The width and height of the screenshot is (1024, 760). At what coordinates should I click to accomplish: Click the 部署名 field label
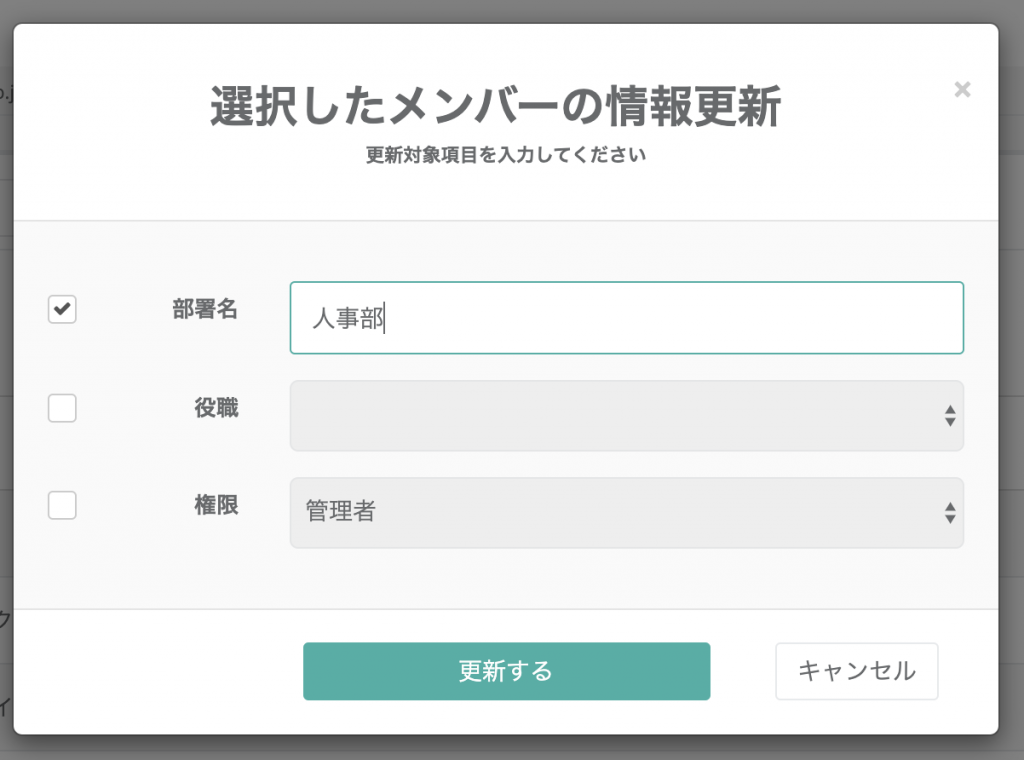[205, 309]
